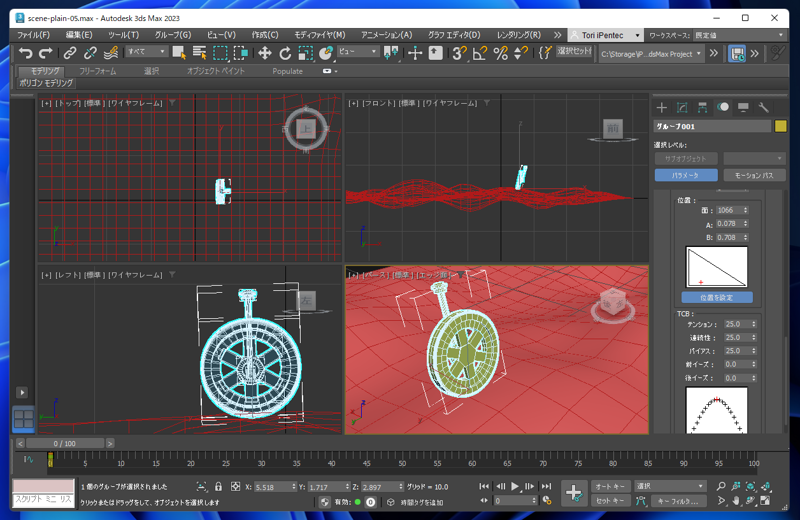Expand the 選択 key filter dropdown
800x520 pixels.
click(x=670, y=486)
